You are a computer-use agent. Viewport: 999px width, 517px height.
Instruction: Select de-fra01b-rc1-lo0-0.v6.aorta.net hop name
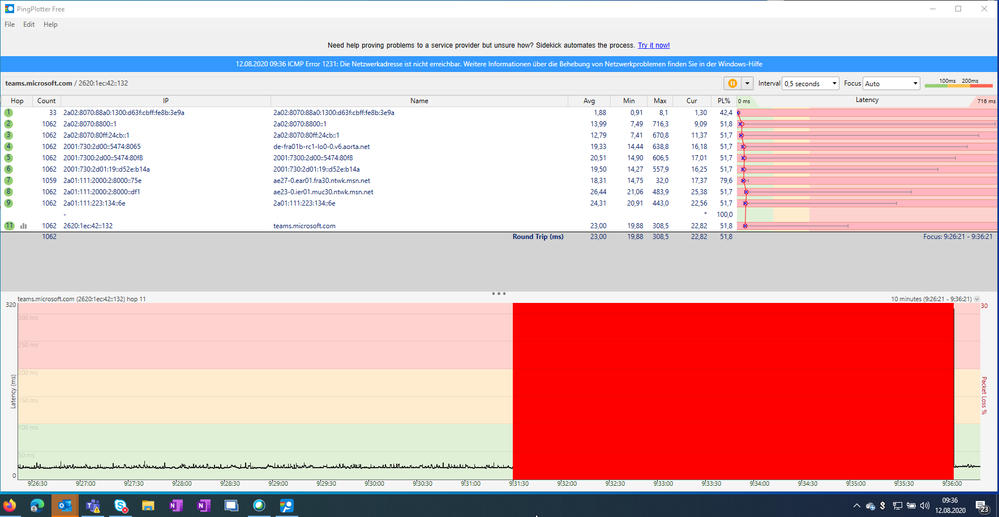pyautogui.click(x=322, y=147)
